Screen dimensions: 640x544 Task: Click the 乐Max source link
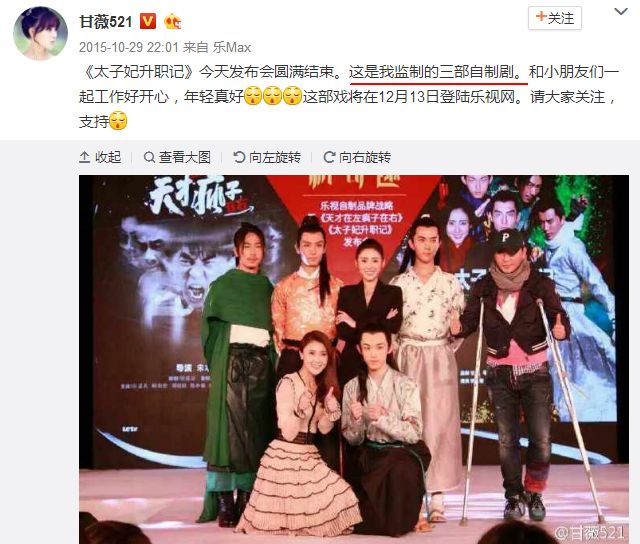[x=231, y=47]
